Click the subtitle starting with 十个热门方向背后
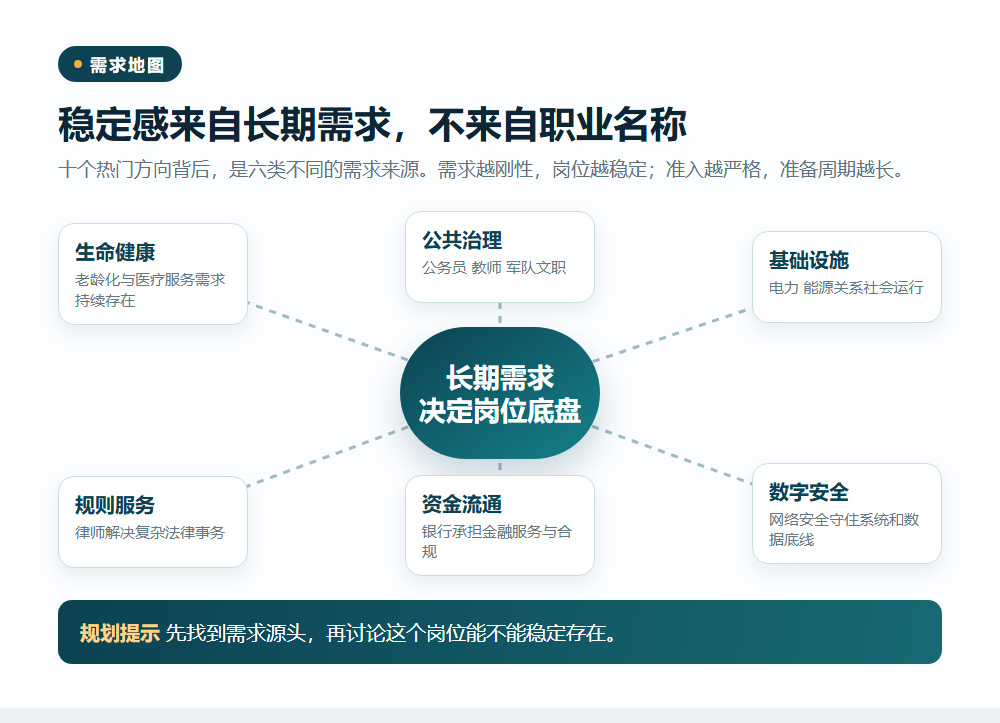The image size is (1000, 723). pyautogui.click(x=482, y=170)
